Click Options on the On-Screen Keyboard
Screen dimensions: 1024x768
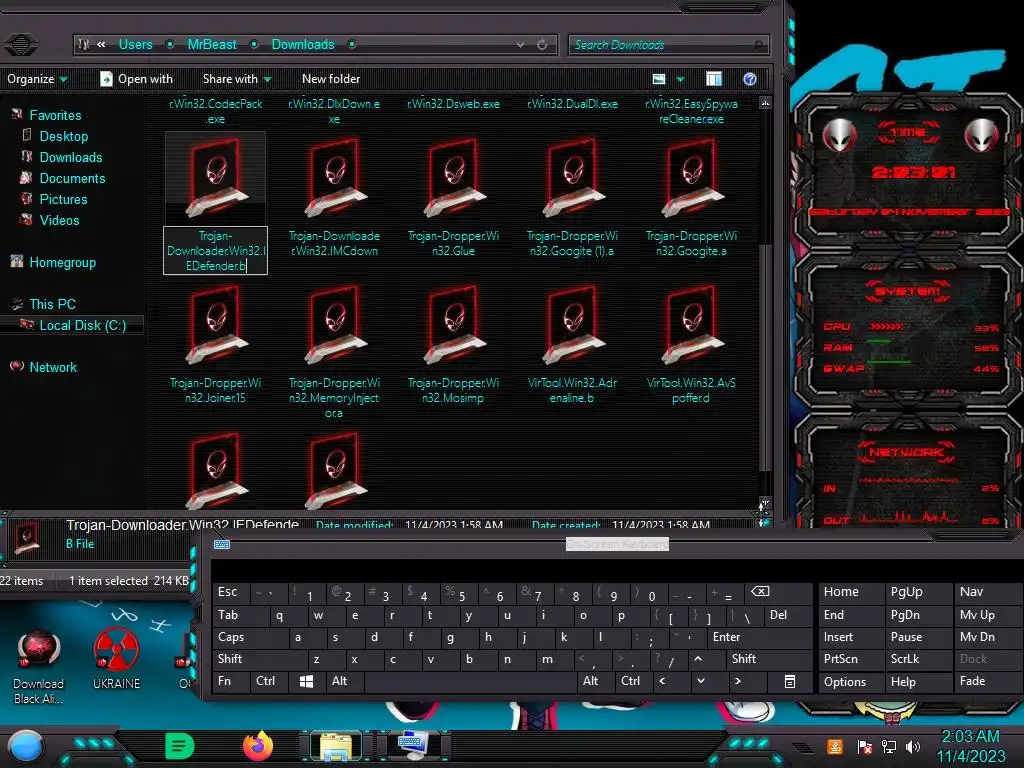pos(851,682)
